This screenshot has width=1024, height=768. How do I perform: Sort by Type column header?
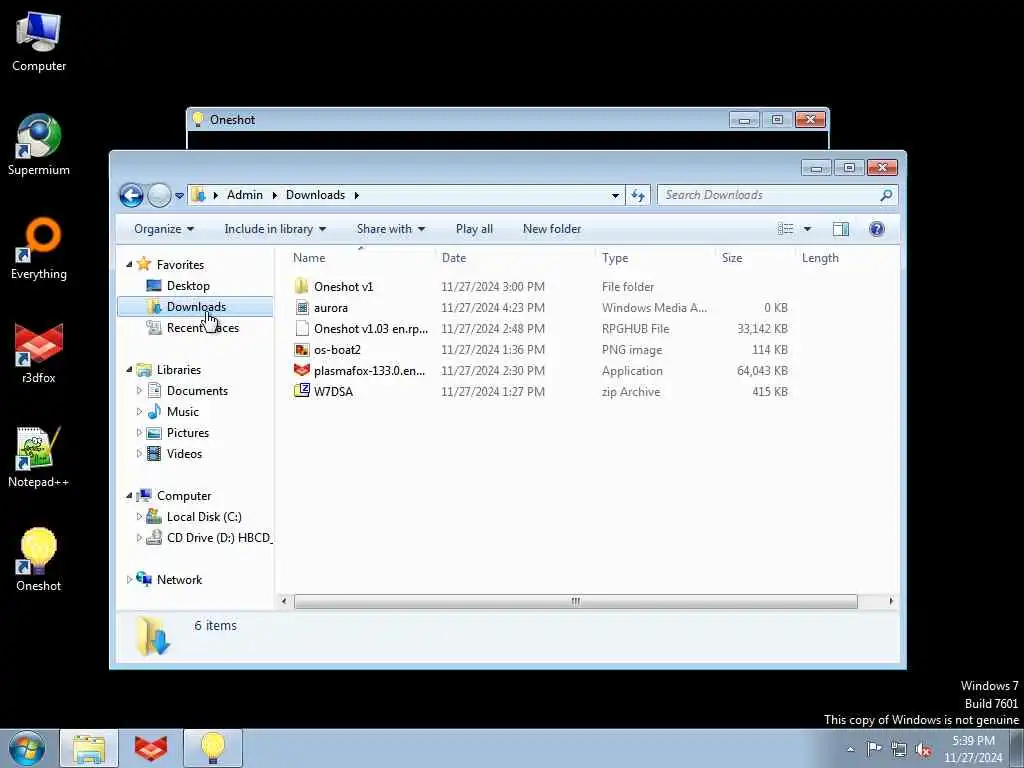pyautogui.click(x=656, y=257)
